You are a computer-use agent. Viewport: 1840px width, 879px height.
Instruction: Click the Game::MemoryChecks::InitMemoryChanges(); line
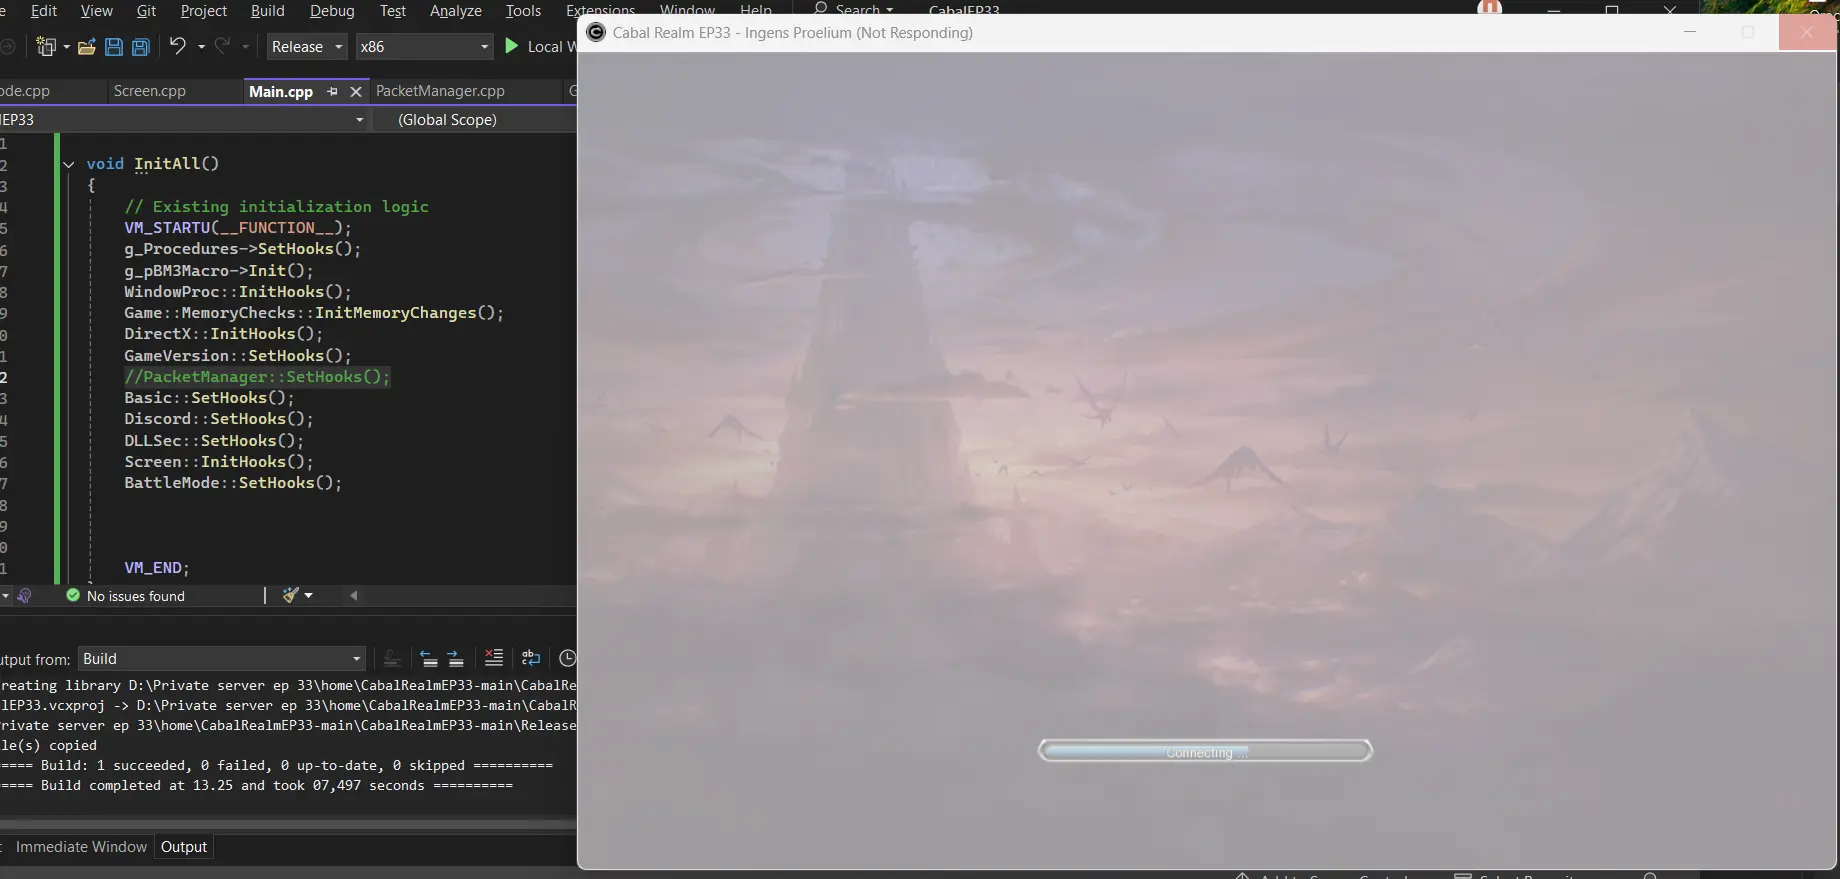tap(313, 313)
